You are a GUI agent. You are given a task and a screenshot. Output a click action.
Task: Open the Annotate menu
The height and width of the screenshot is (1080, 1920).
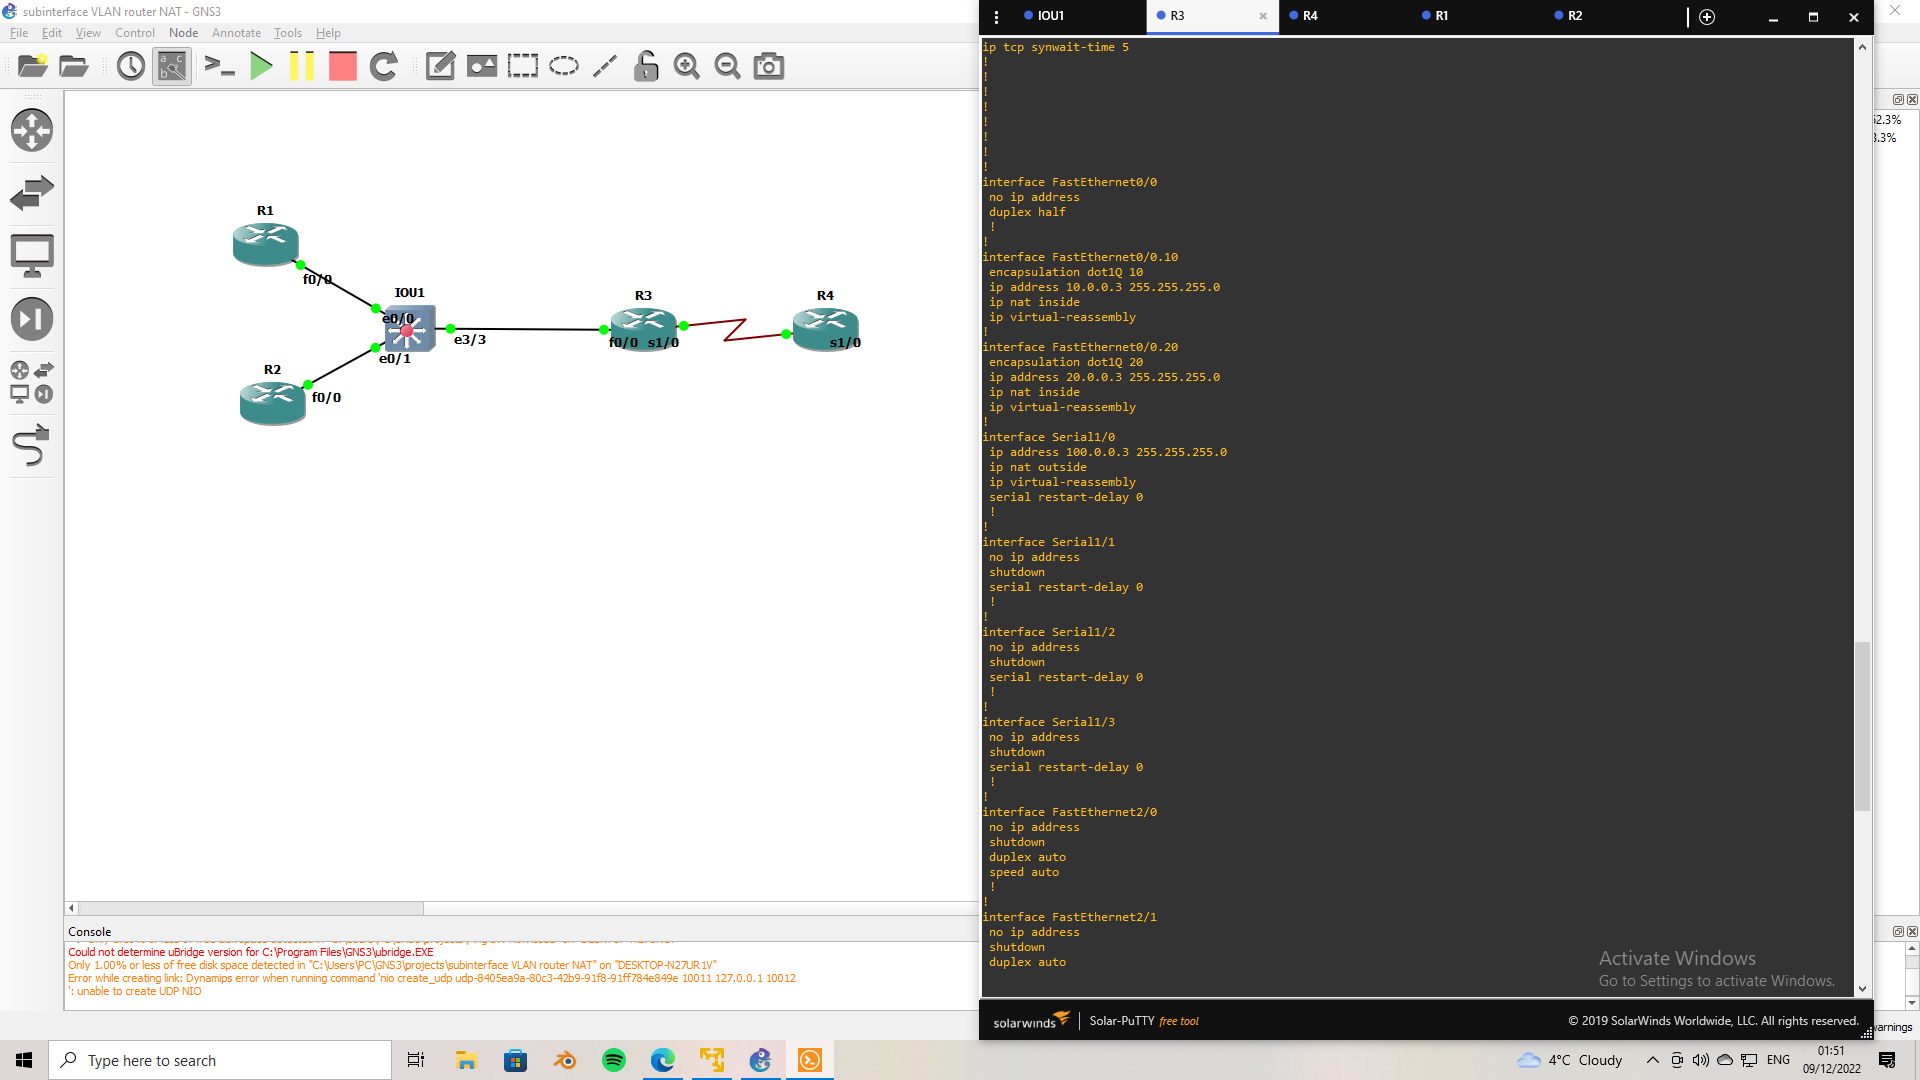pos(236,32)
